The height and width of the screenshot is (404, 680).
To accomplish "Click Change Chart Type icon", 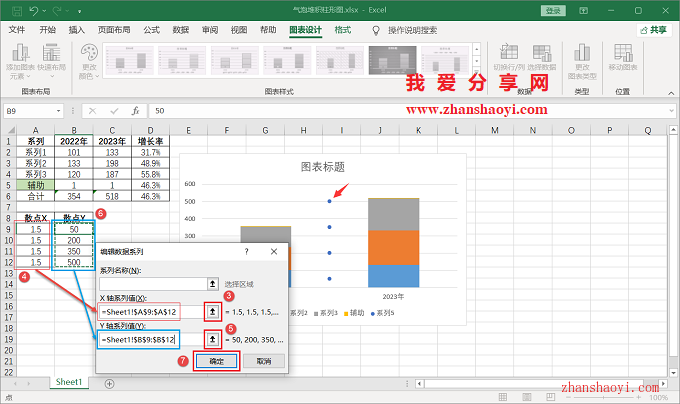I will [582, 52].
